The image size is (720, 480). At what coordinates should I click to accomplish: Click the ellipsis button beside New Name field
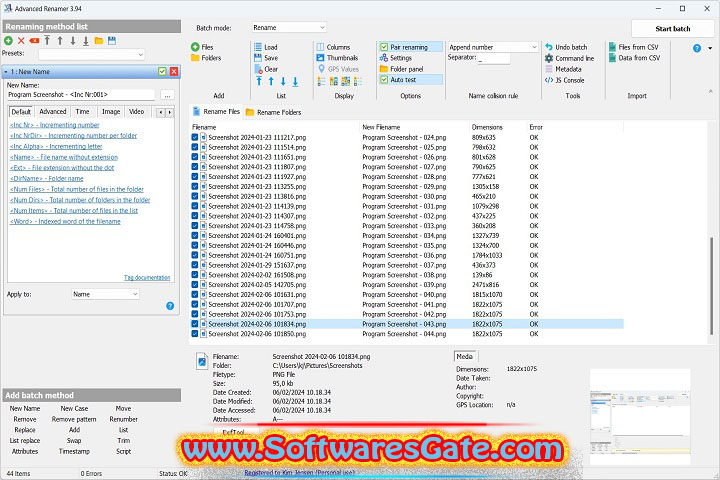tap(168, 95)
